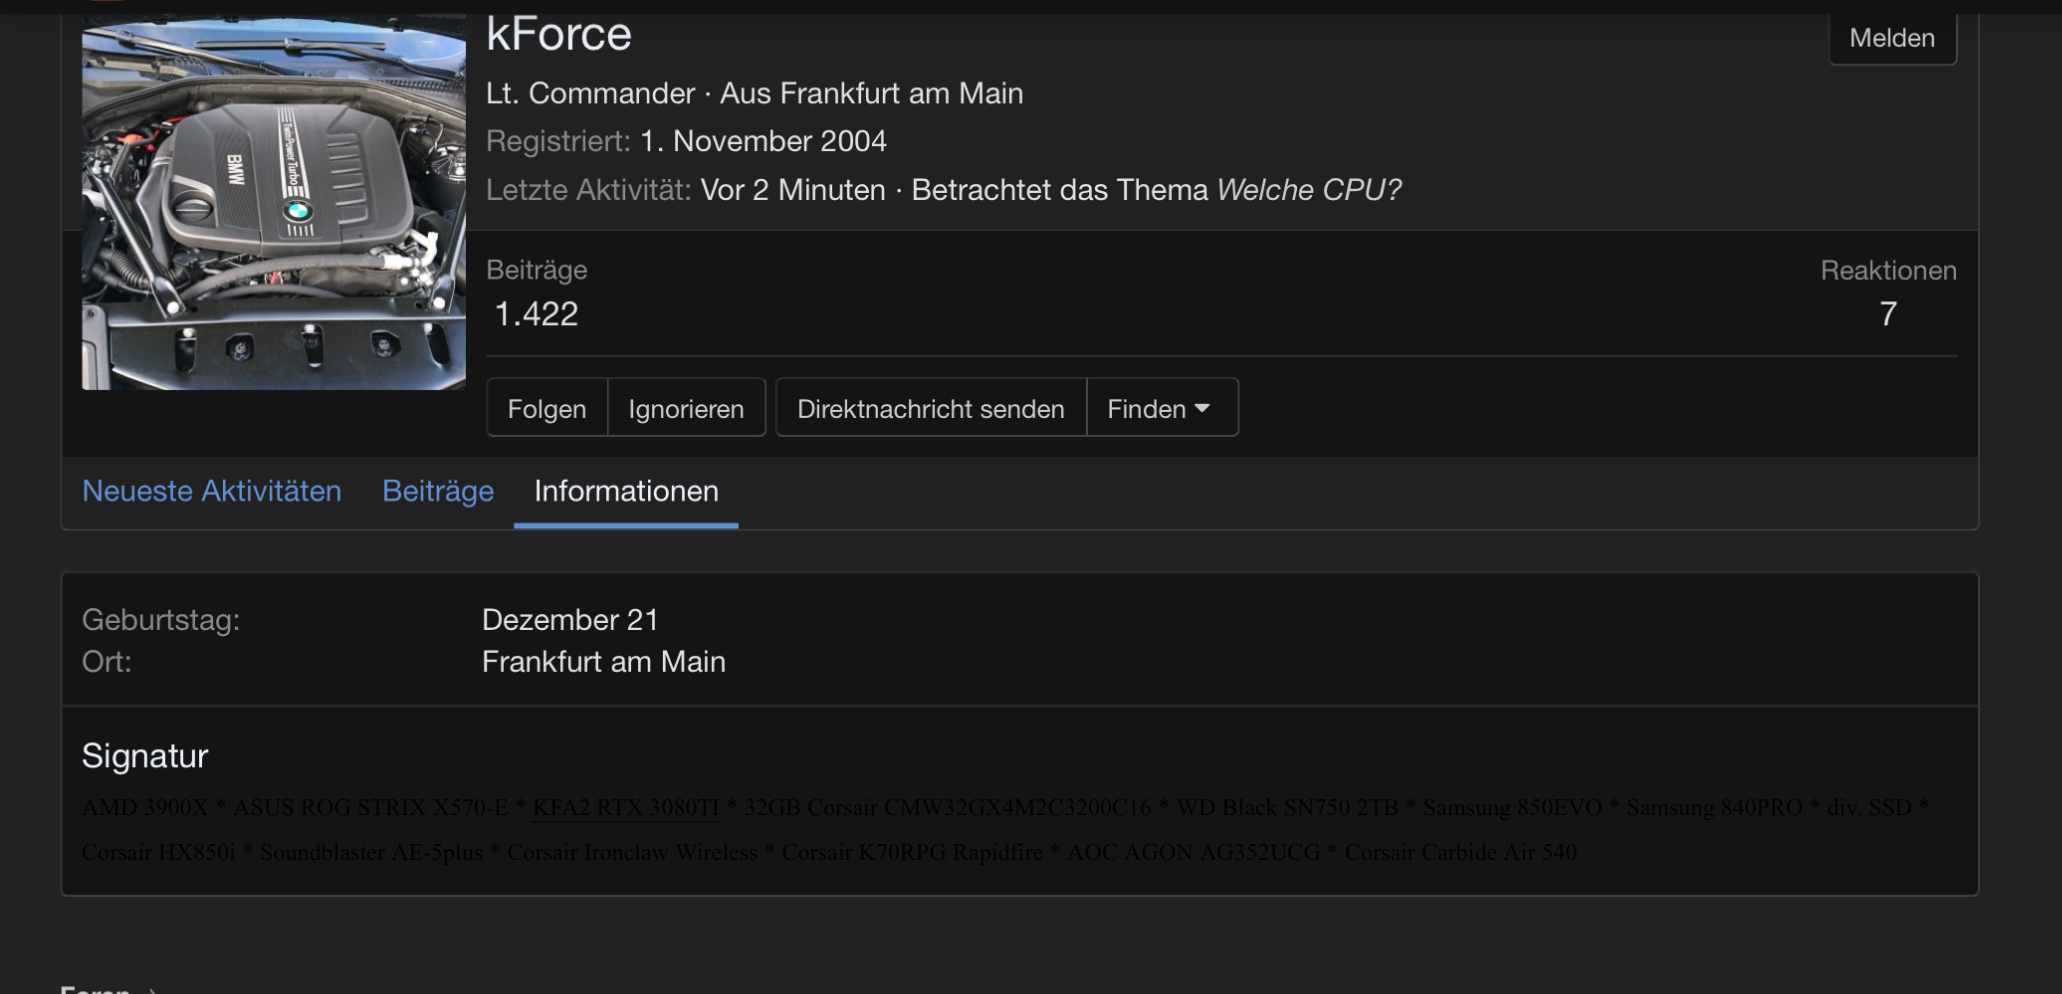
Task: Expand the Finden dropdown menu
Action: (x=1160, y=408)
